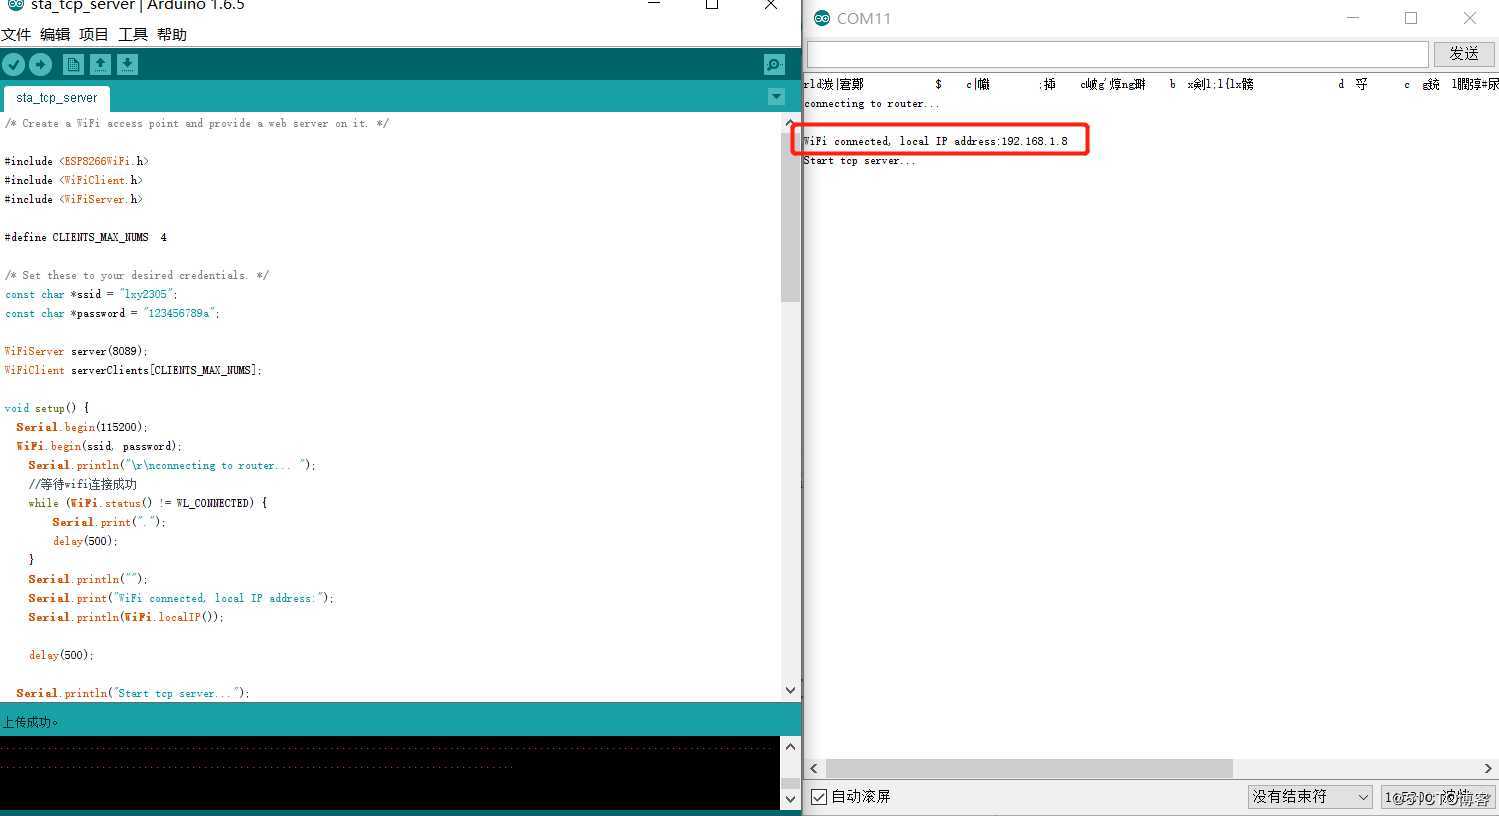Click the WiFiClient serverClients[CLIENTS_MAX_NUMS]; line
The width and height of the screenshot is (1499, 816).
133,370
